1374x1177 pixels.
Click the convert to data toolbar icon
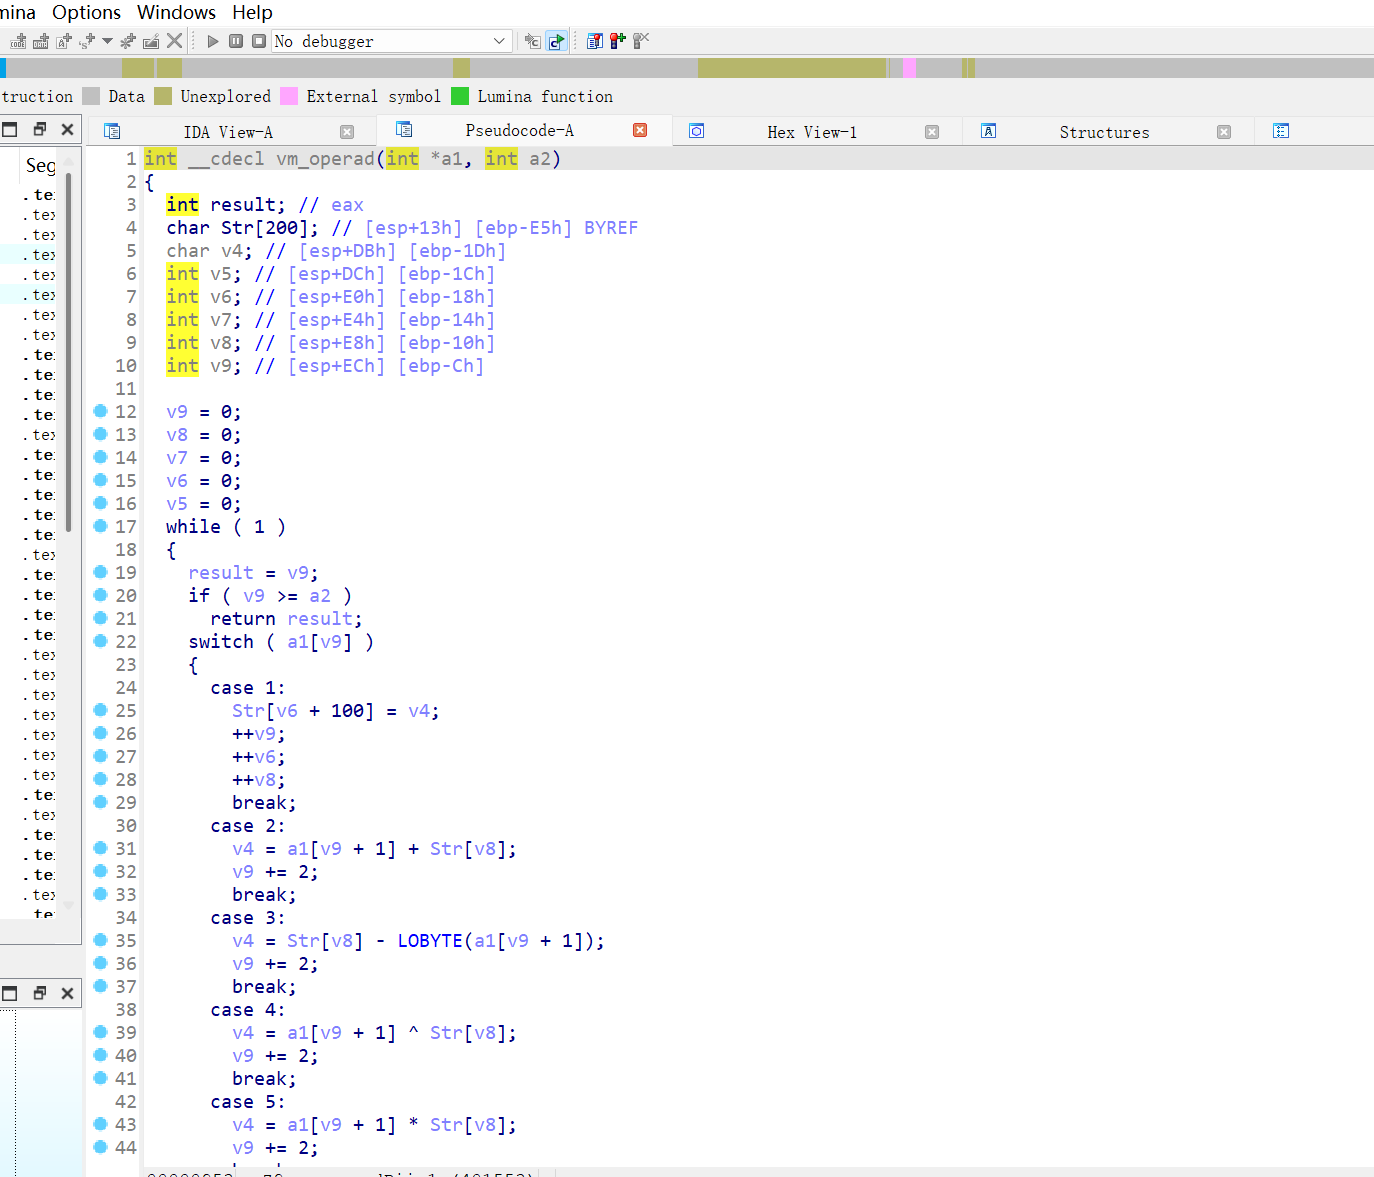(41, 41)
